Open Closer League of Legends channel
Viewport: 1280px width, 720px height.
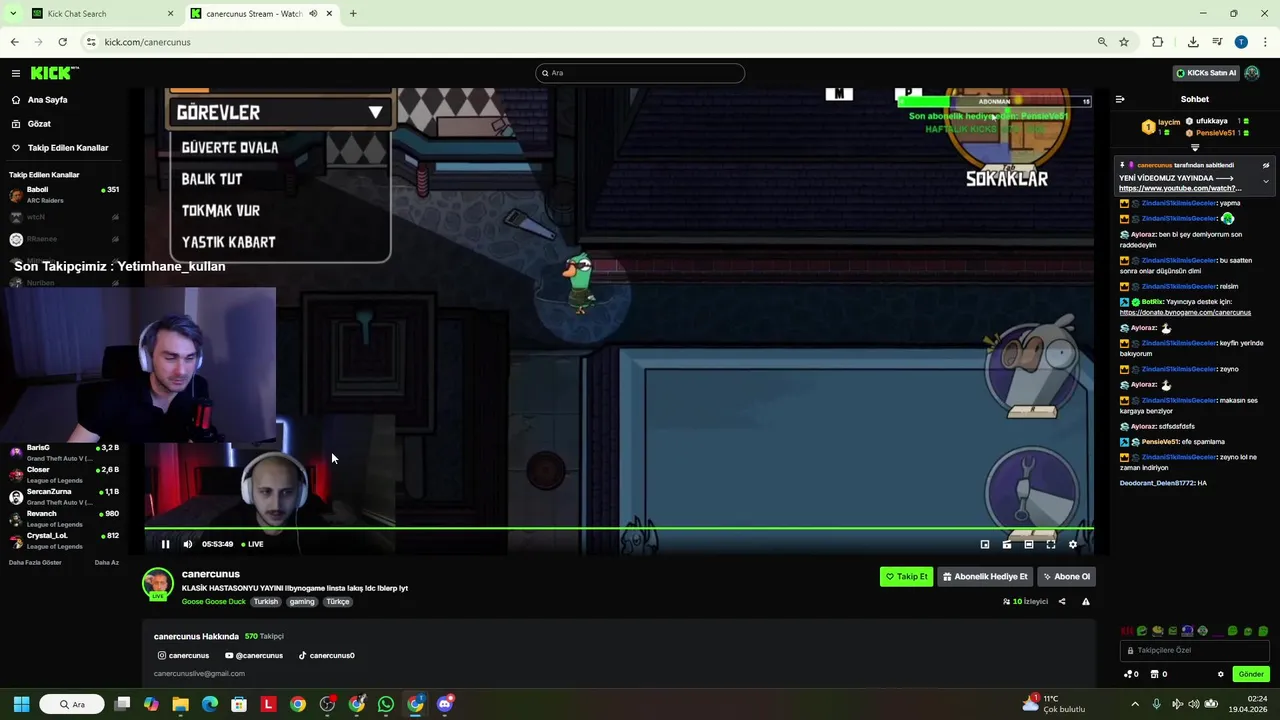[64, 475]
